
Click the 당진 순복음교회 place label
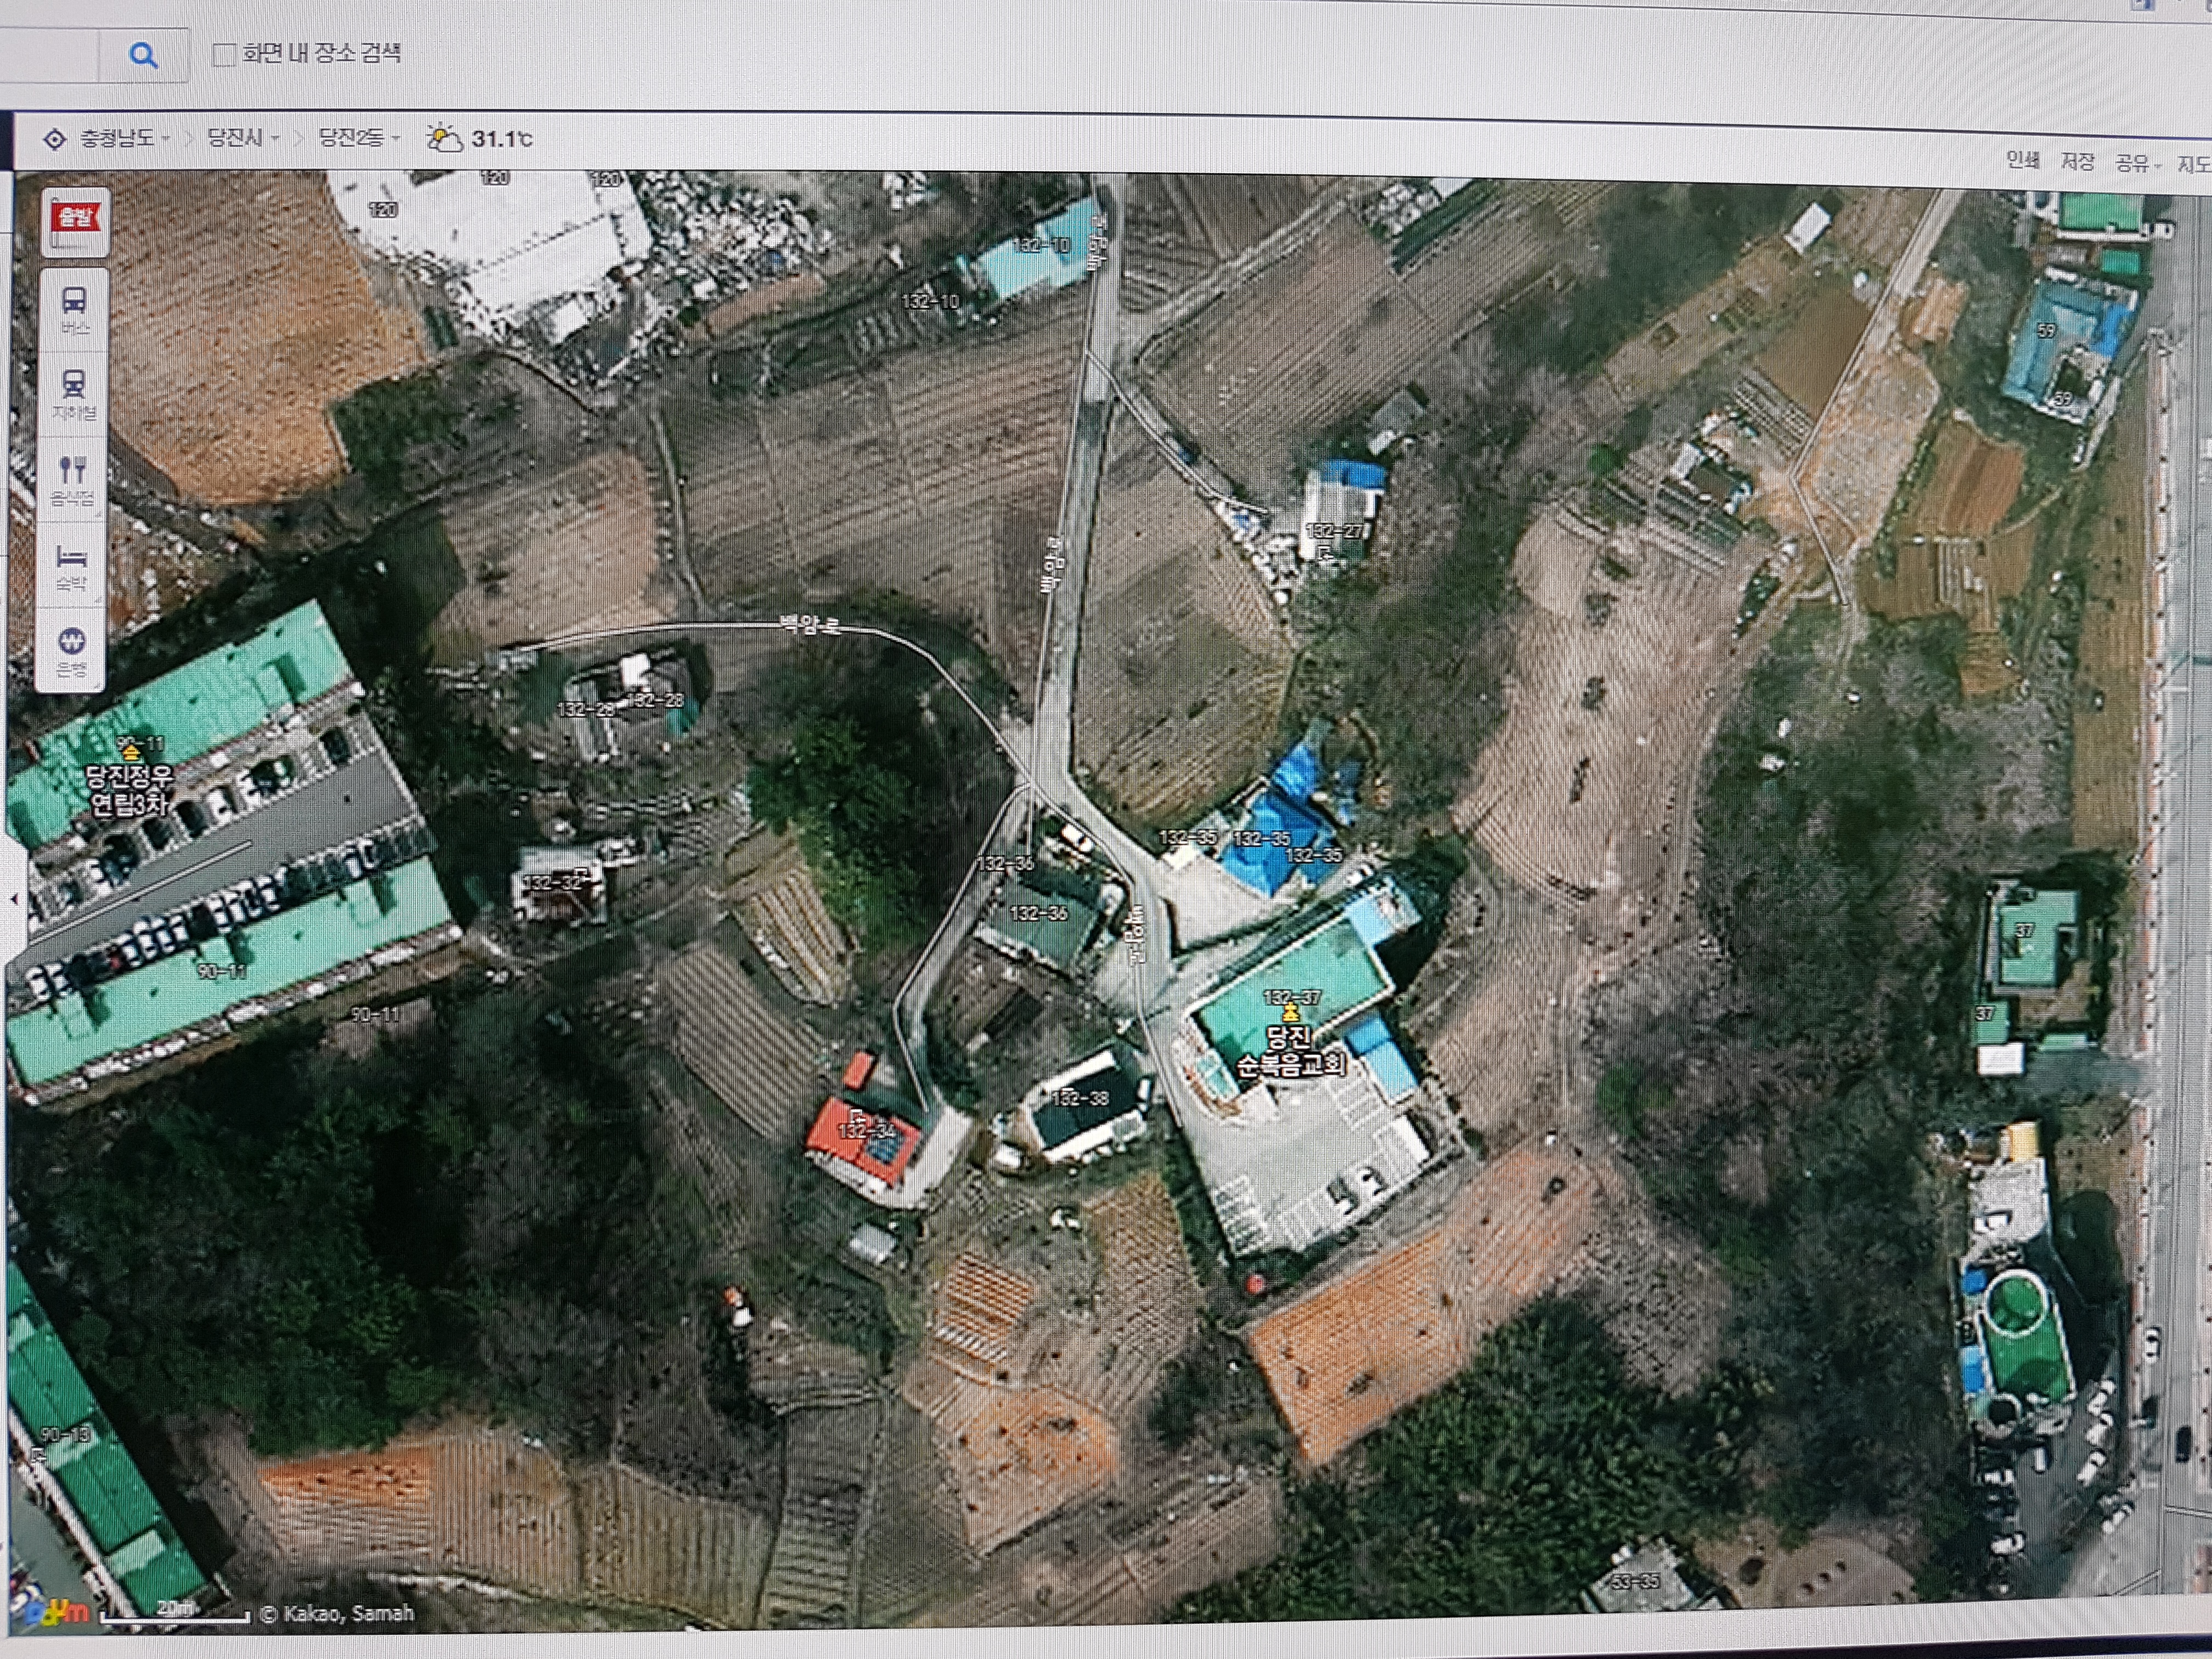click(1290, 1051)
